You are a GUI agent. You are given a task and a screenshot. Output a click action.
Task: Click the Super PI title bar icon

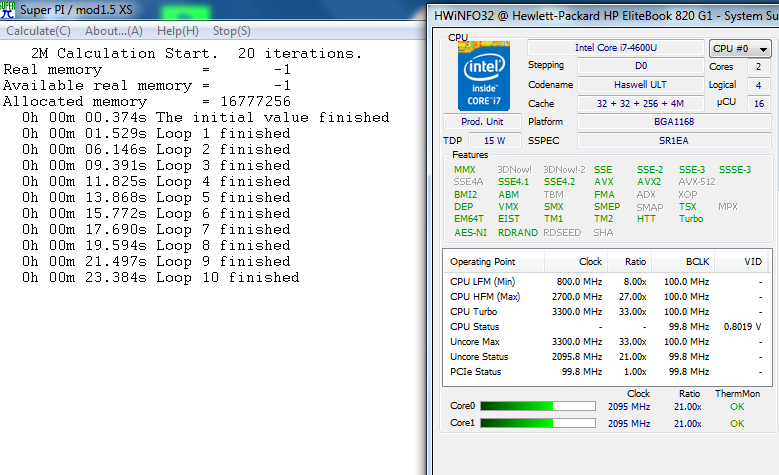point(7,10)
